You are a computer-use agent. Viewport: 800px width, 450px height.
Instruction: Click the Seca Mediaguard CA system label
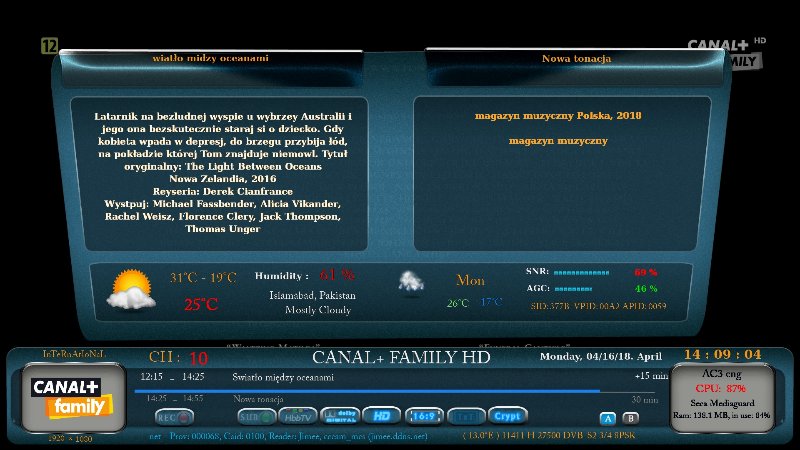(x=722, y=403)
